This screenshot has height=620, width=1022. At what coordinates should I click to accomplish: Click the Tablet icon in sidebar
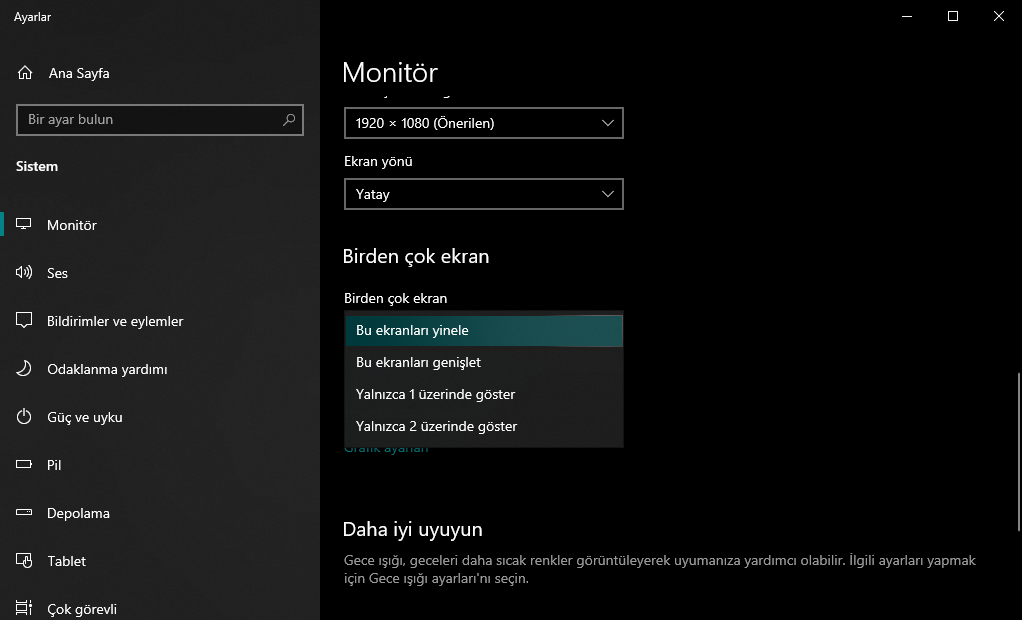coord(24,561)
